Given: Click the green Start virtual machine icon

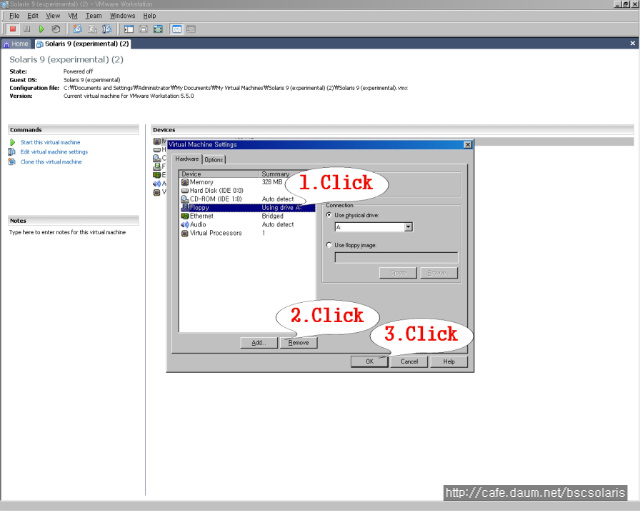Looking at the screenshot, I should (12, 142).
